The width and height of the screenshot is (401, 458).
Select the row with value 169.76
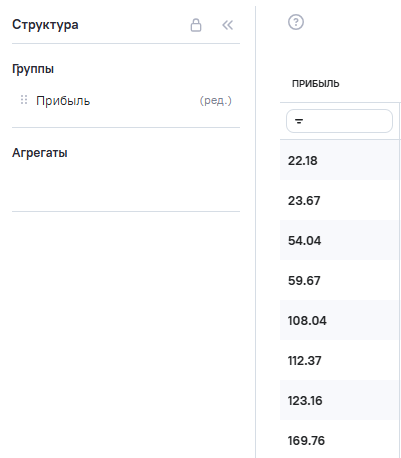tap(340, 439)
